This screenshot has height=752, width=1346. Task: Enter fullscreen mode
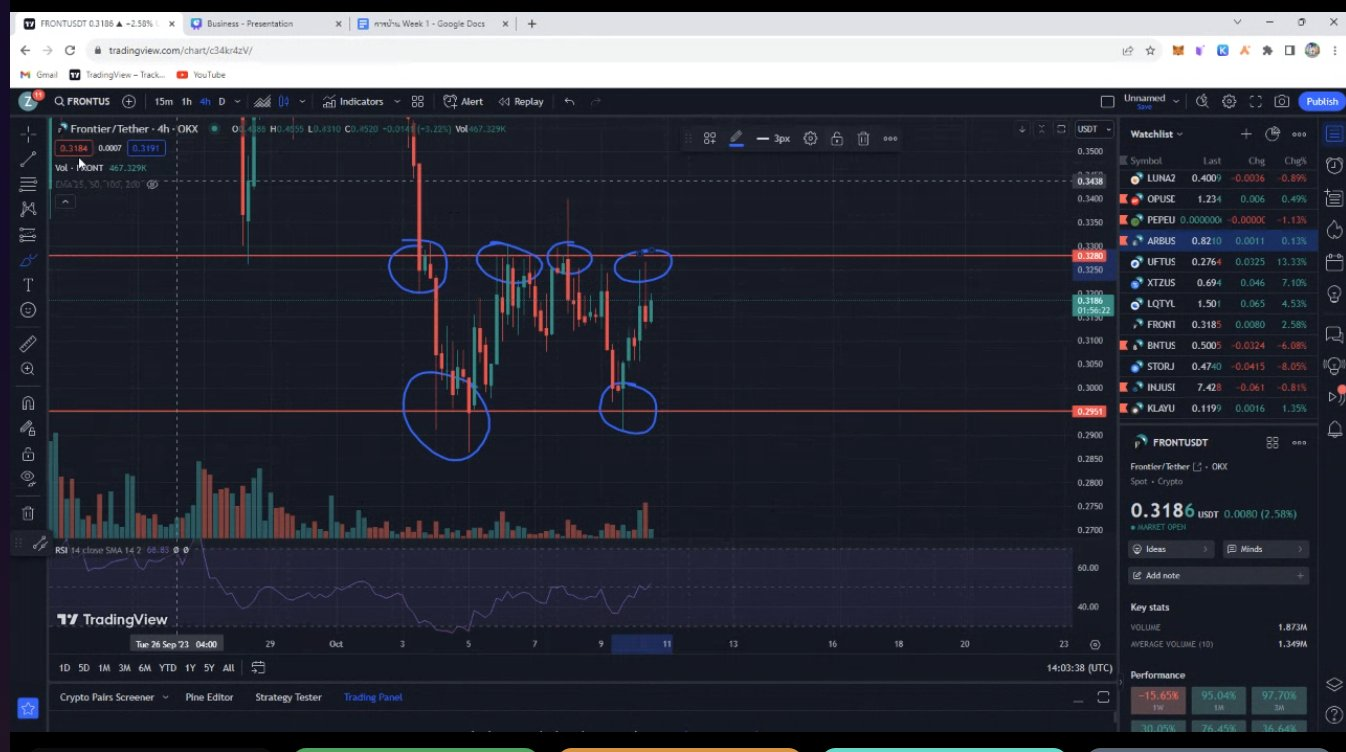pos(1256,101)
